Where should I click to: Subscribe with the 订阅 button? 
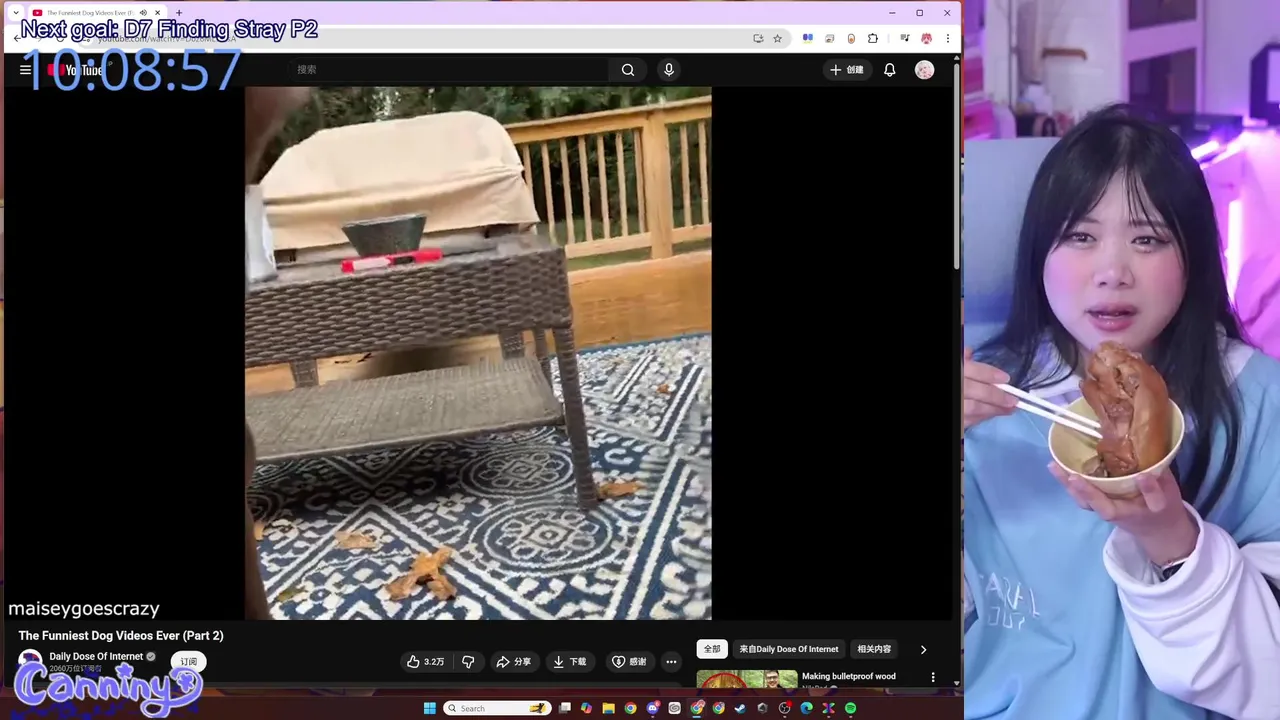tap(188, 662)
